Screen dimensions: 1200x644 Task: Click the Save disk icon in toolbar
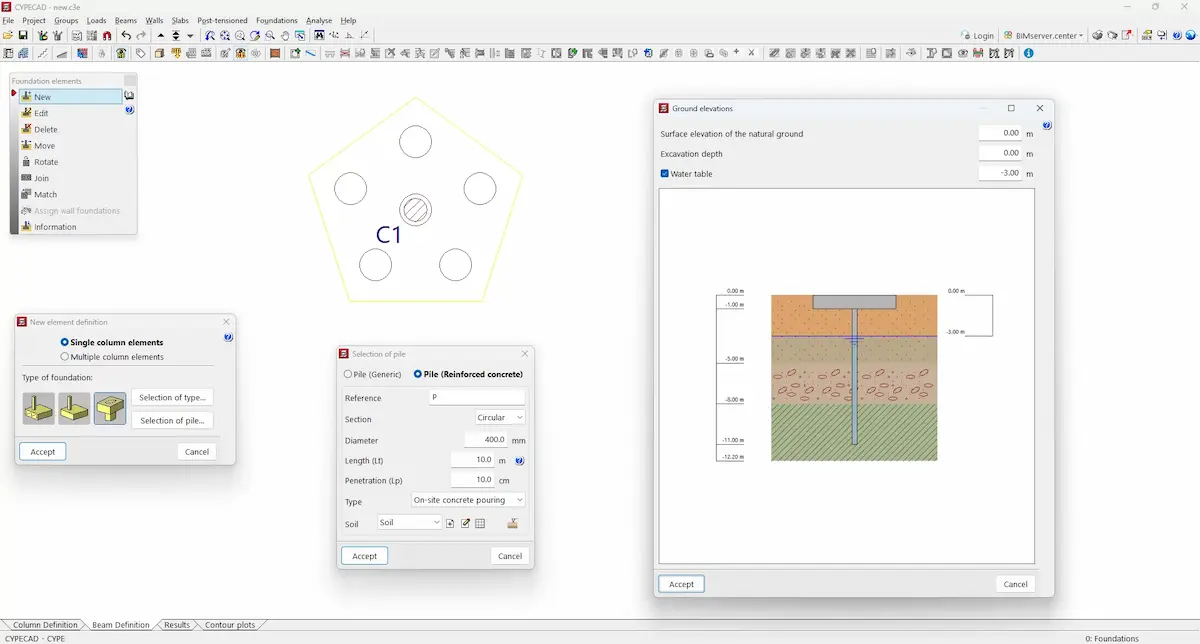23,35
